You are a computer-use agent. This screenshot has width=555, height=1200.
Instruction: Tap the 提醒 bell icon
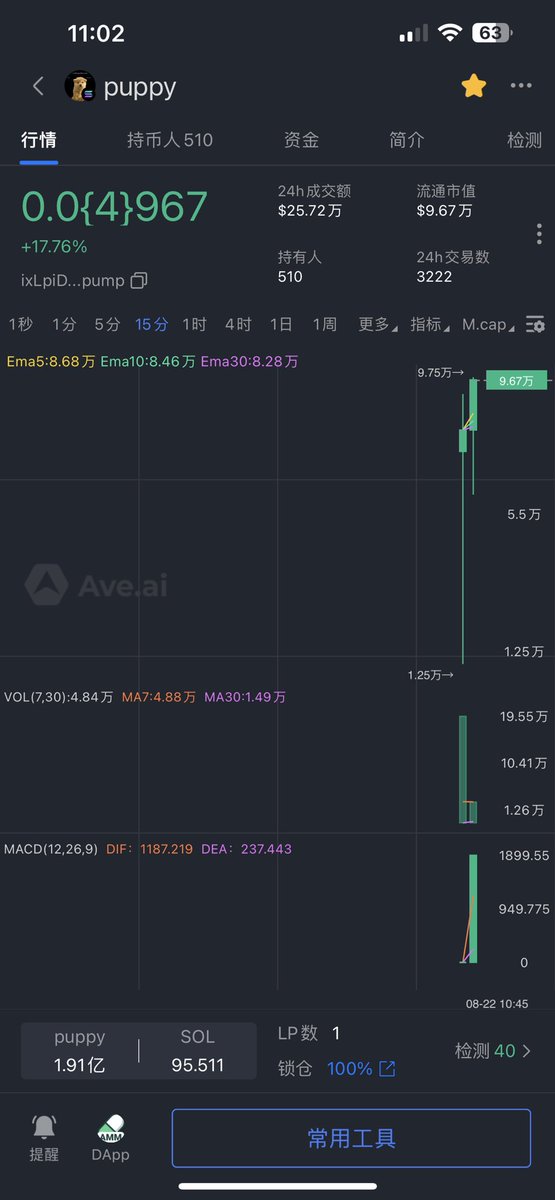point(44,1128)
